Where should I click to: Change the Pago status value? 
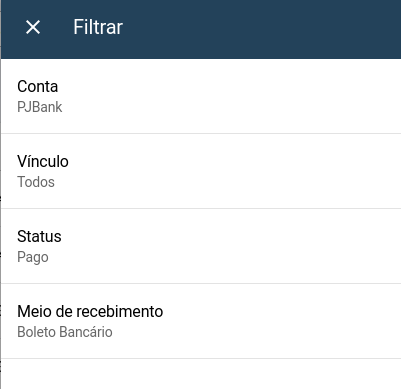click(33, 257)
